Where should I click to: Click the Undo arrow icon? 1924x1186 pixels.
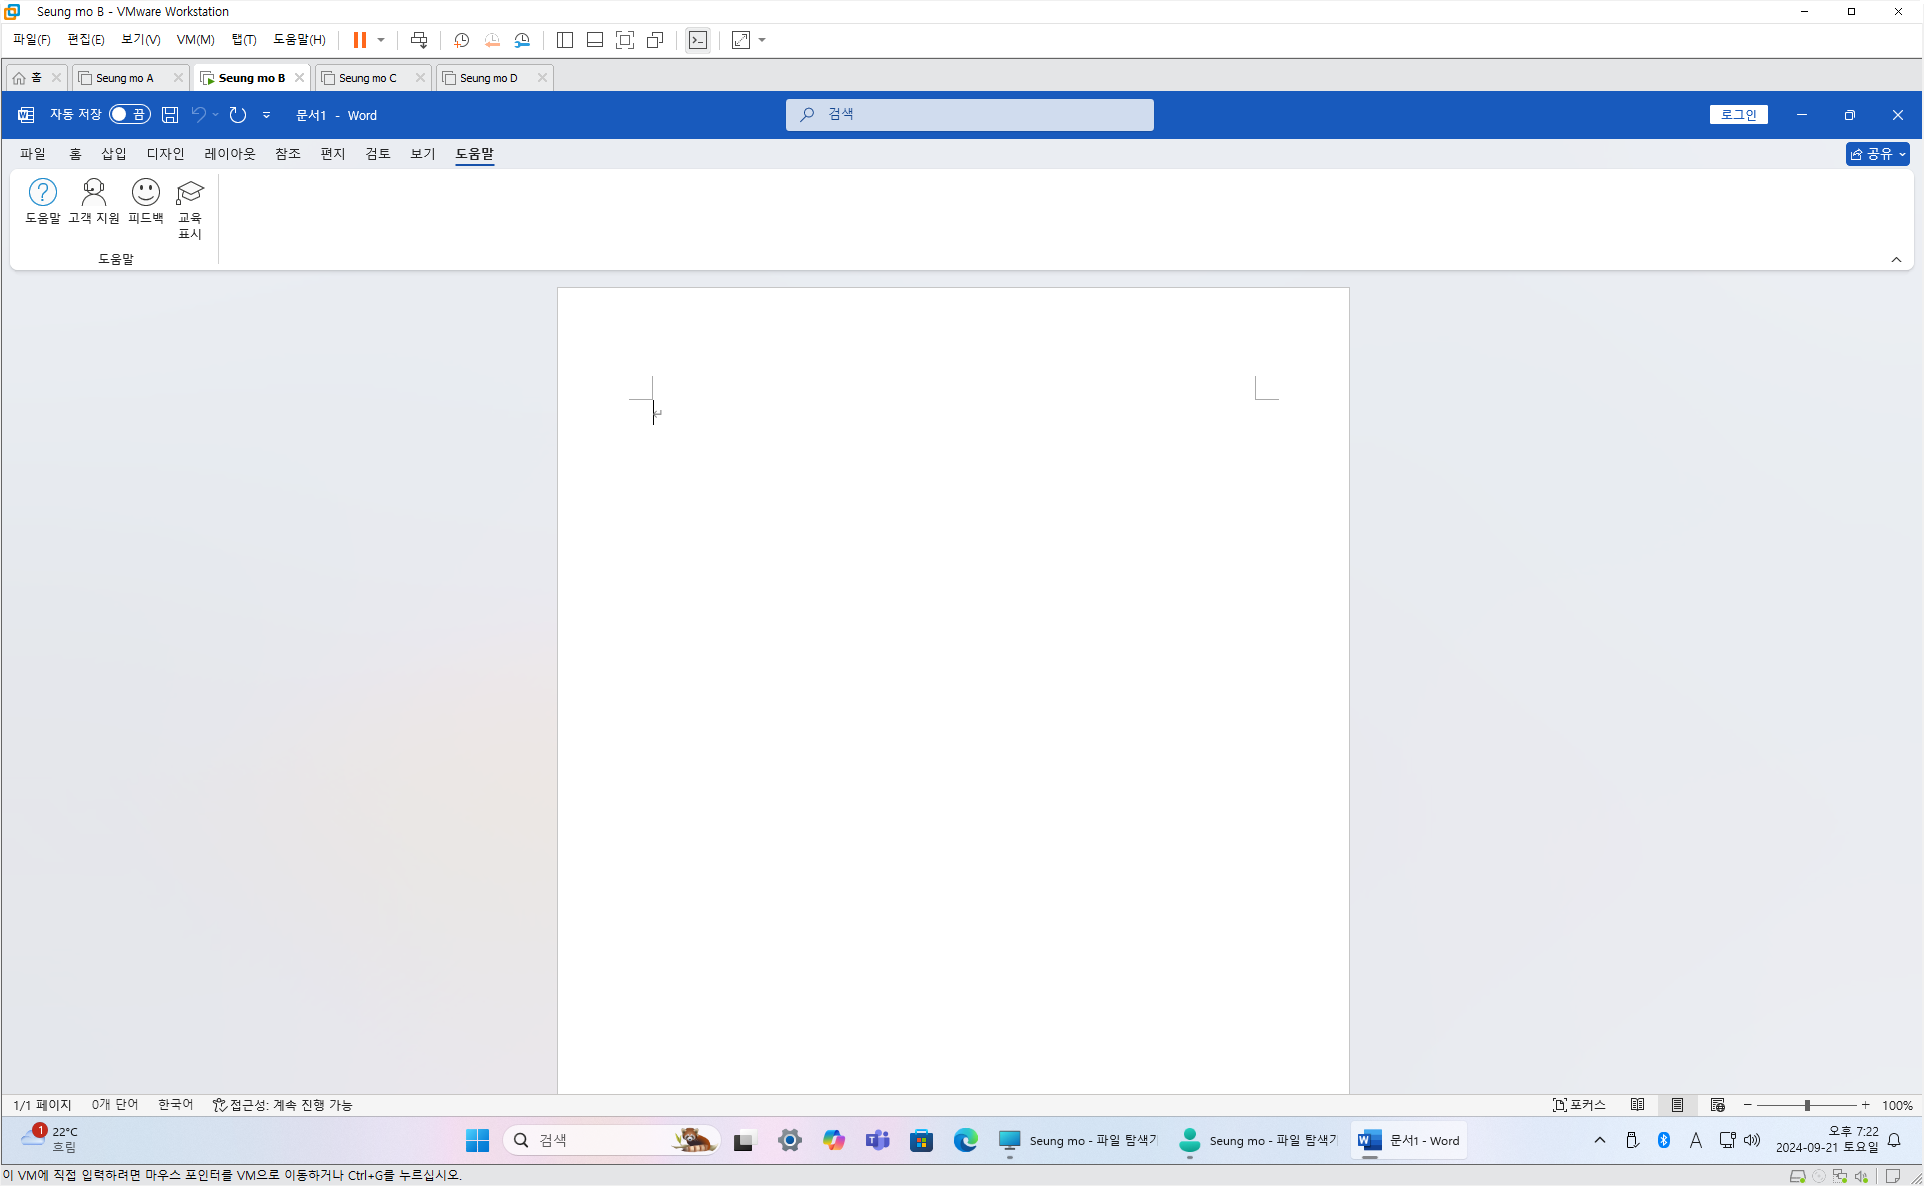[x=199, y=115]
